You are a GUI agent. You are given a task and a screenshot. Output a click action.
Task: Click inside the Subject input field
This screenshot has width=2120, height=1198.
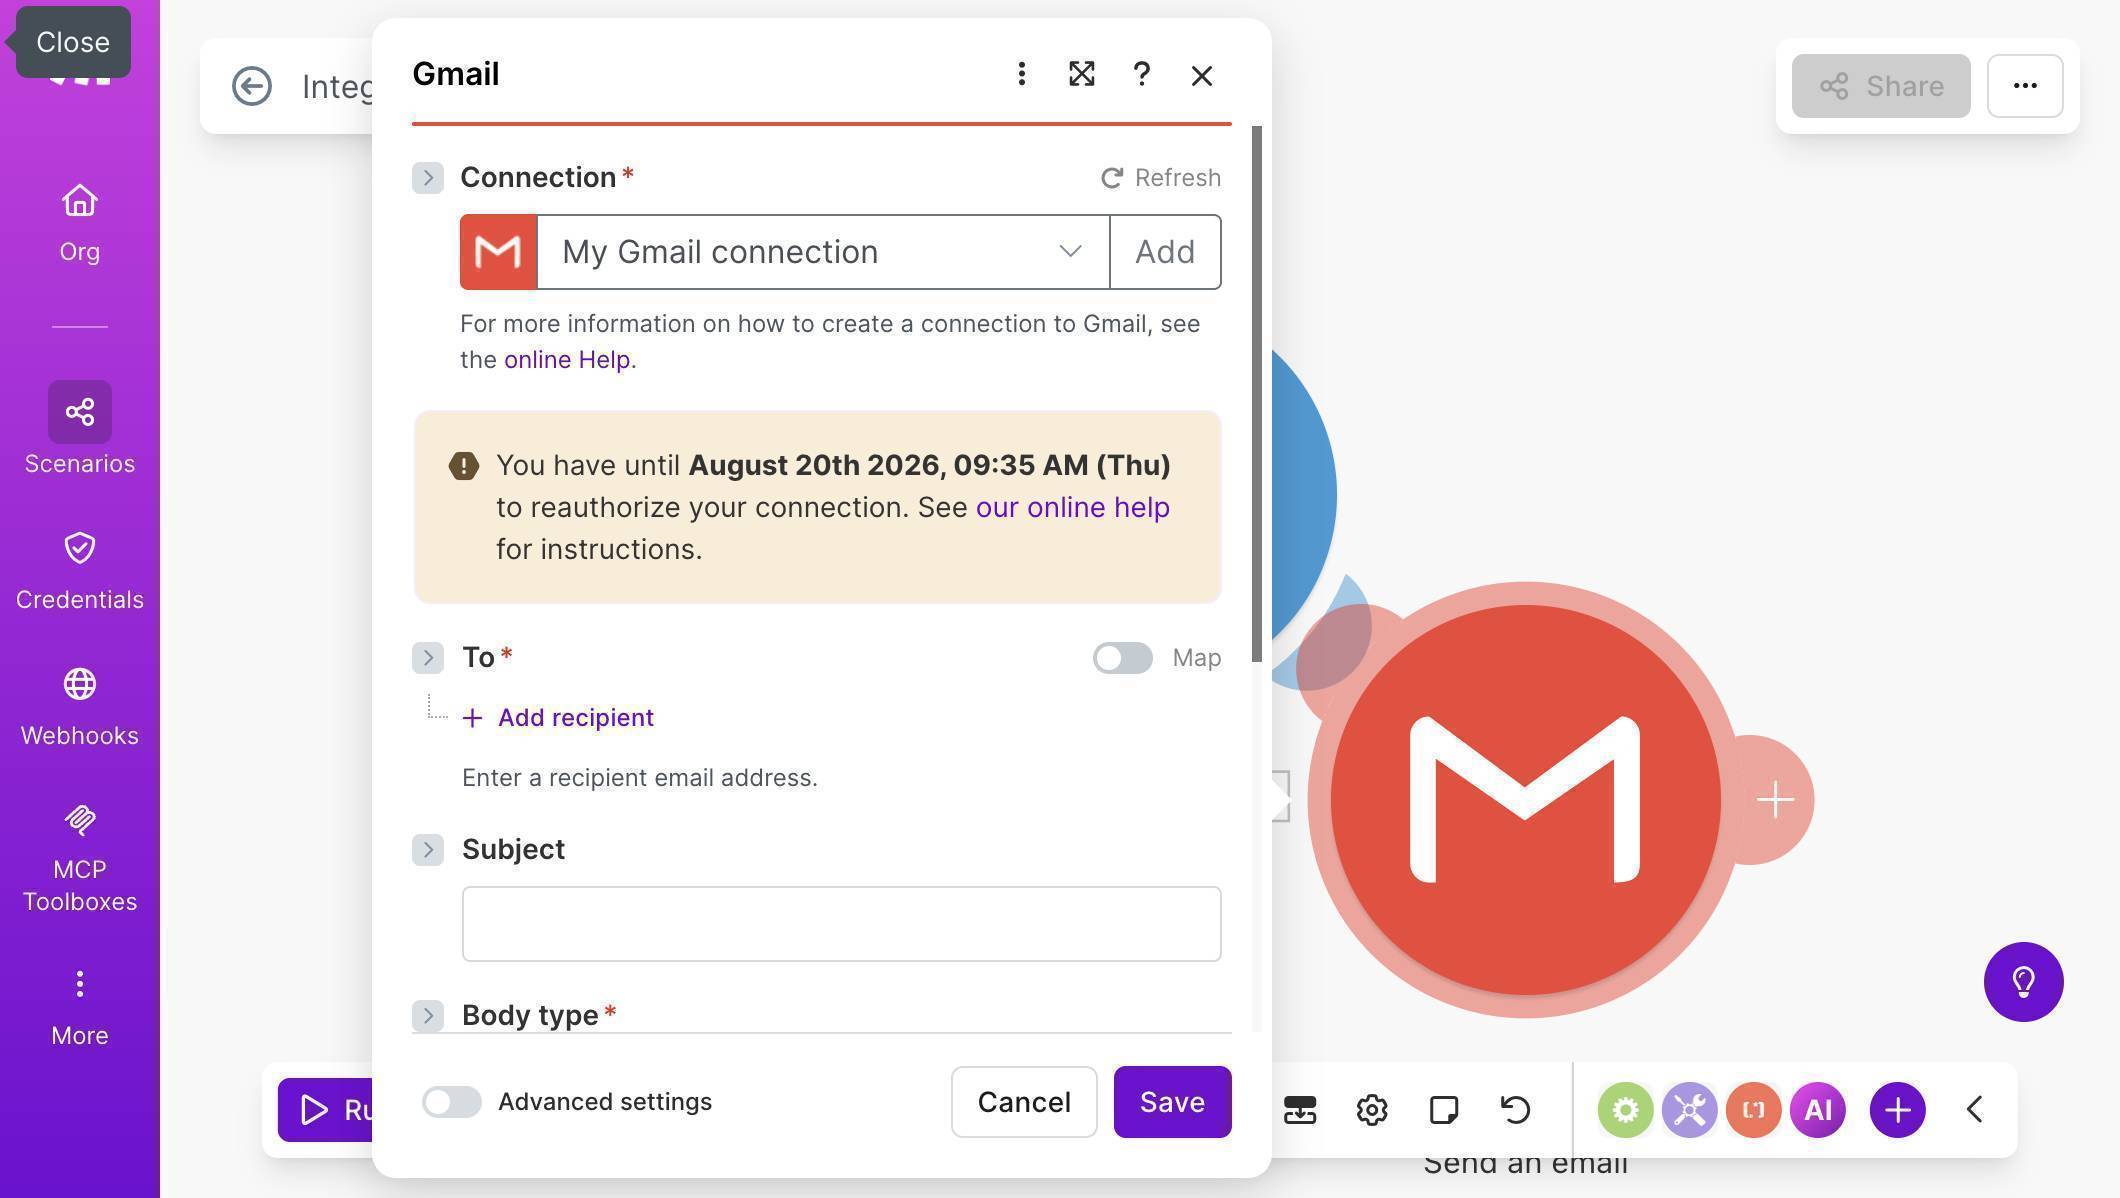click(x=841, y=923)
